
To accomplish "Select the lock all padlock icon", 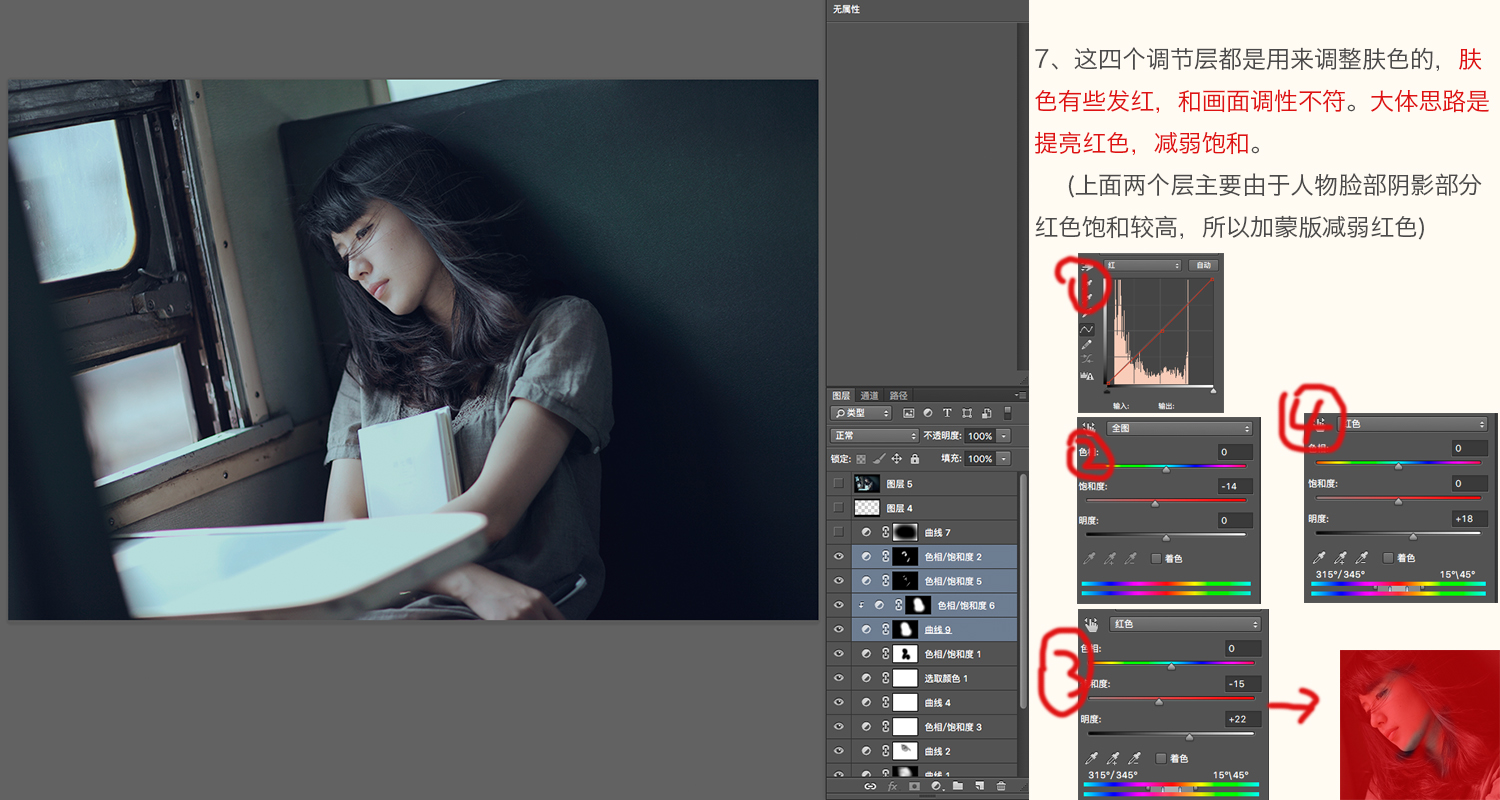I will [914, 459].
